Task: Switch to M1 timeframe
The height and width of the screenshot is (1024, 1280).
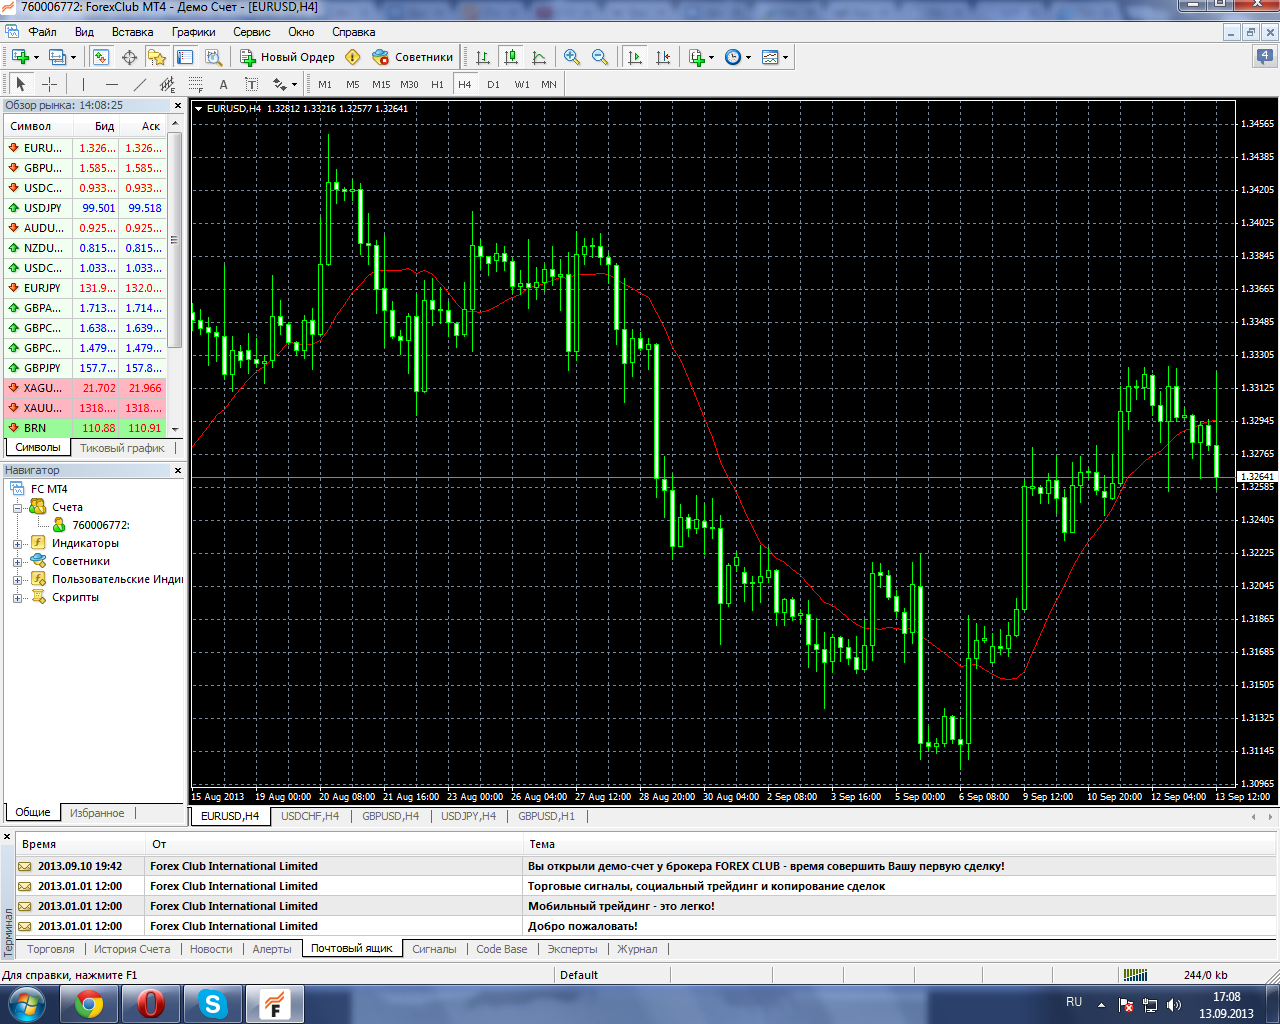Action: [325, 84]
